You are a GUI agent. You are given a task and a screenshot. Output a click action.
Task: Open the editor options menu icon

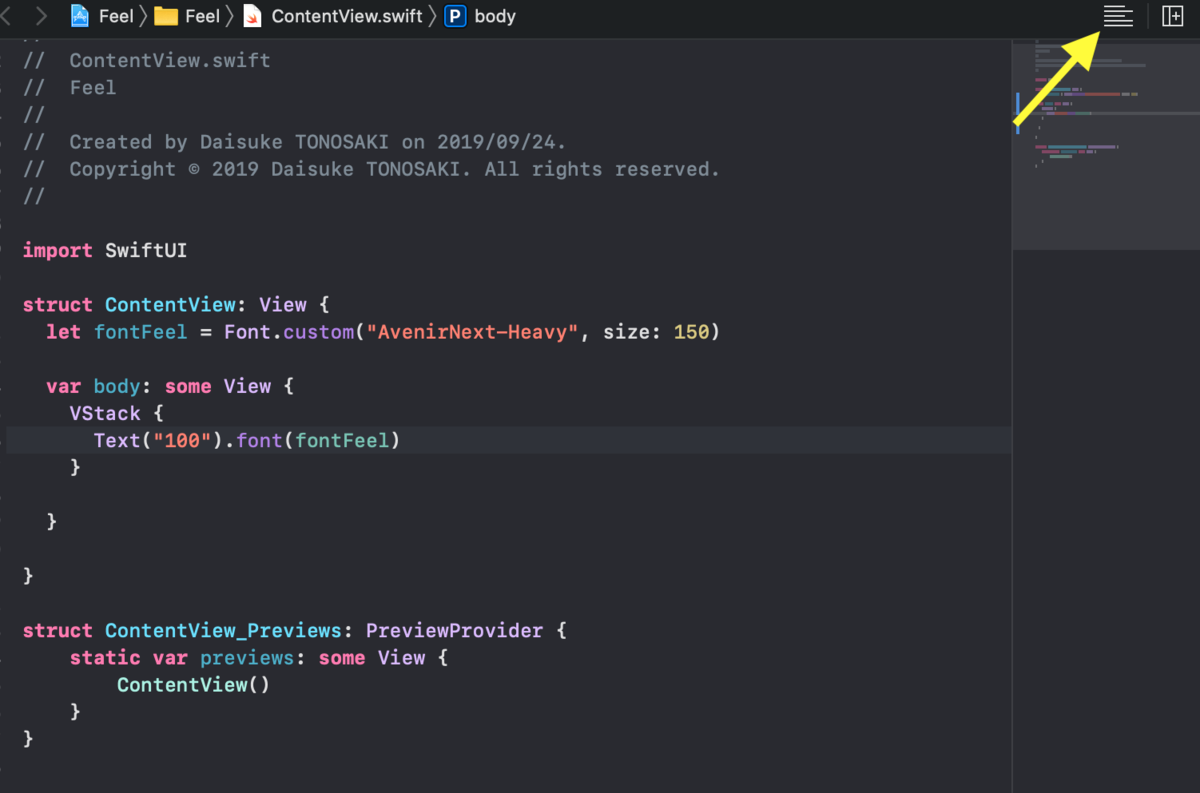1118,16
